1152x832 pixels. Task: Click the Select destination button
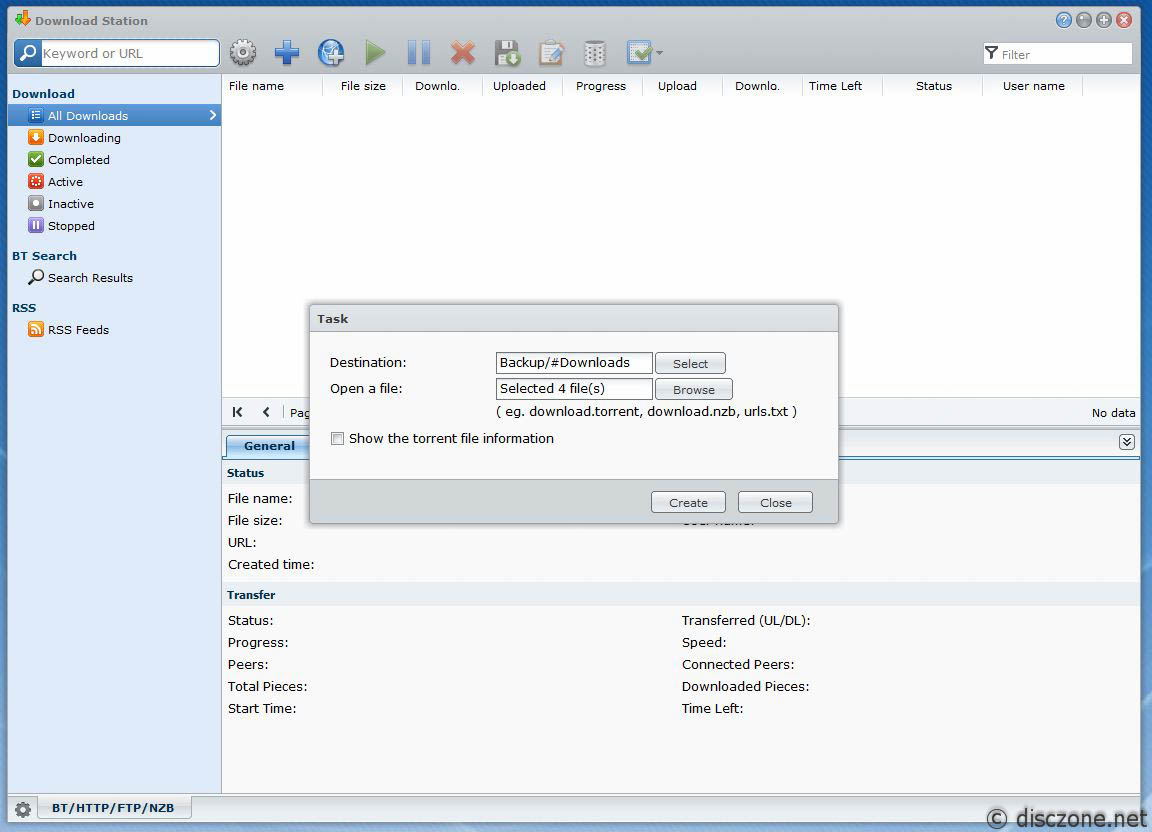point(690,363)
